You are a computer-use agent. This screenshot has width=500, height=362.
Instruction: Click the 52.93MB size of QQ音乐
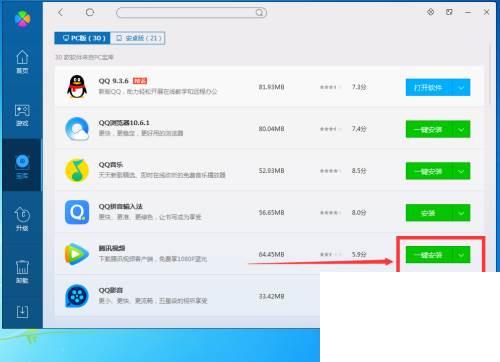(271, 171)
